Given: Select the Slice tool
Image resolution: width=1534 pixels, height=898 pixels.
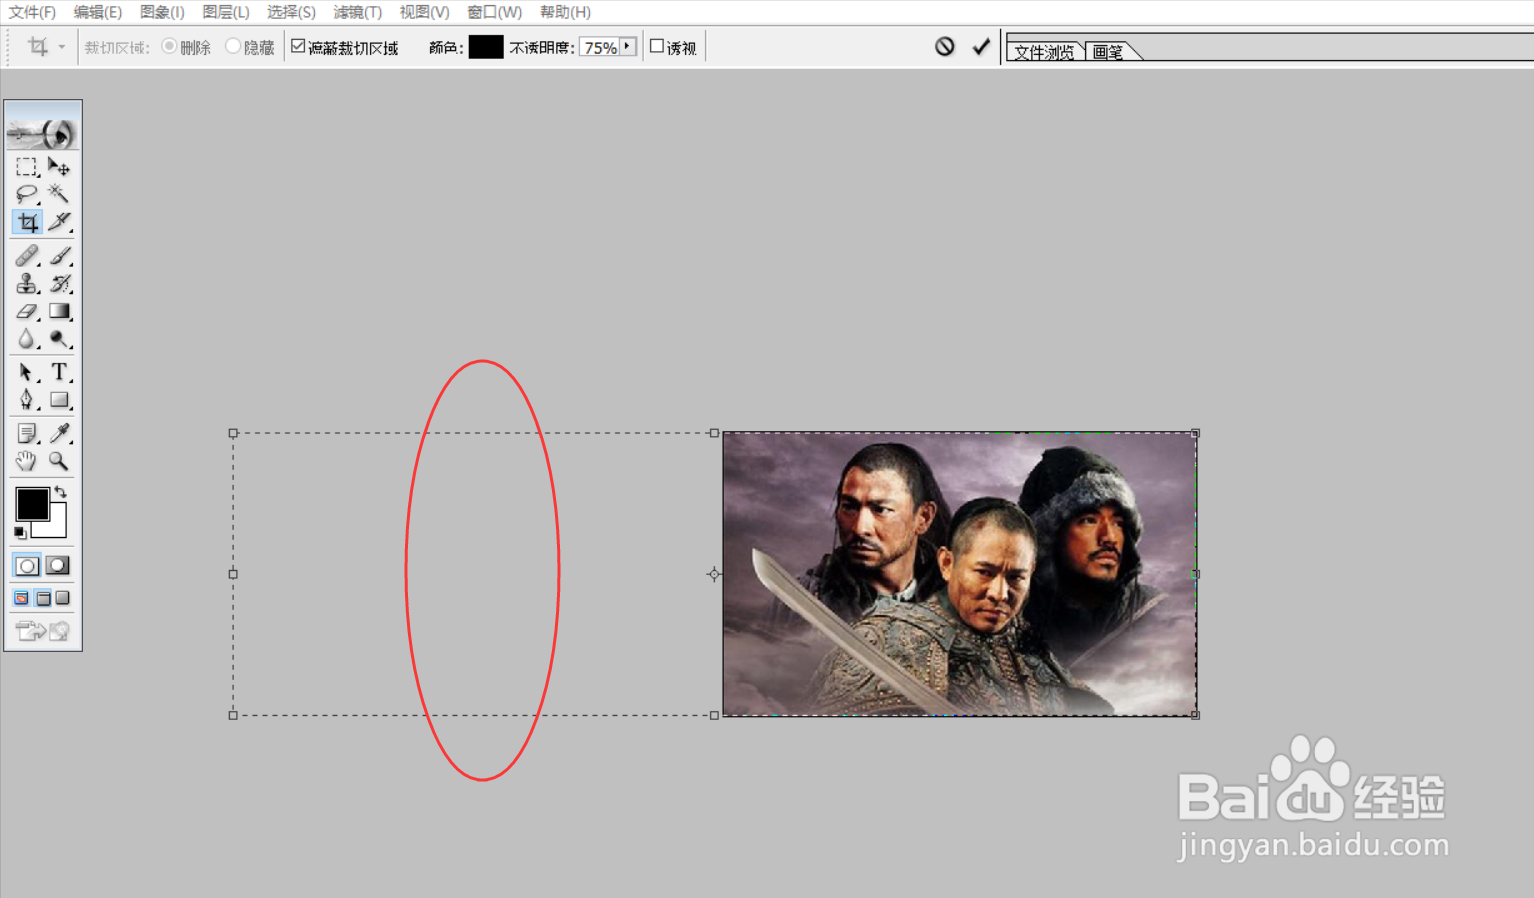Looking at the screenshot, I should pyautogui.click(x=59, y=222).
